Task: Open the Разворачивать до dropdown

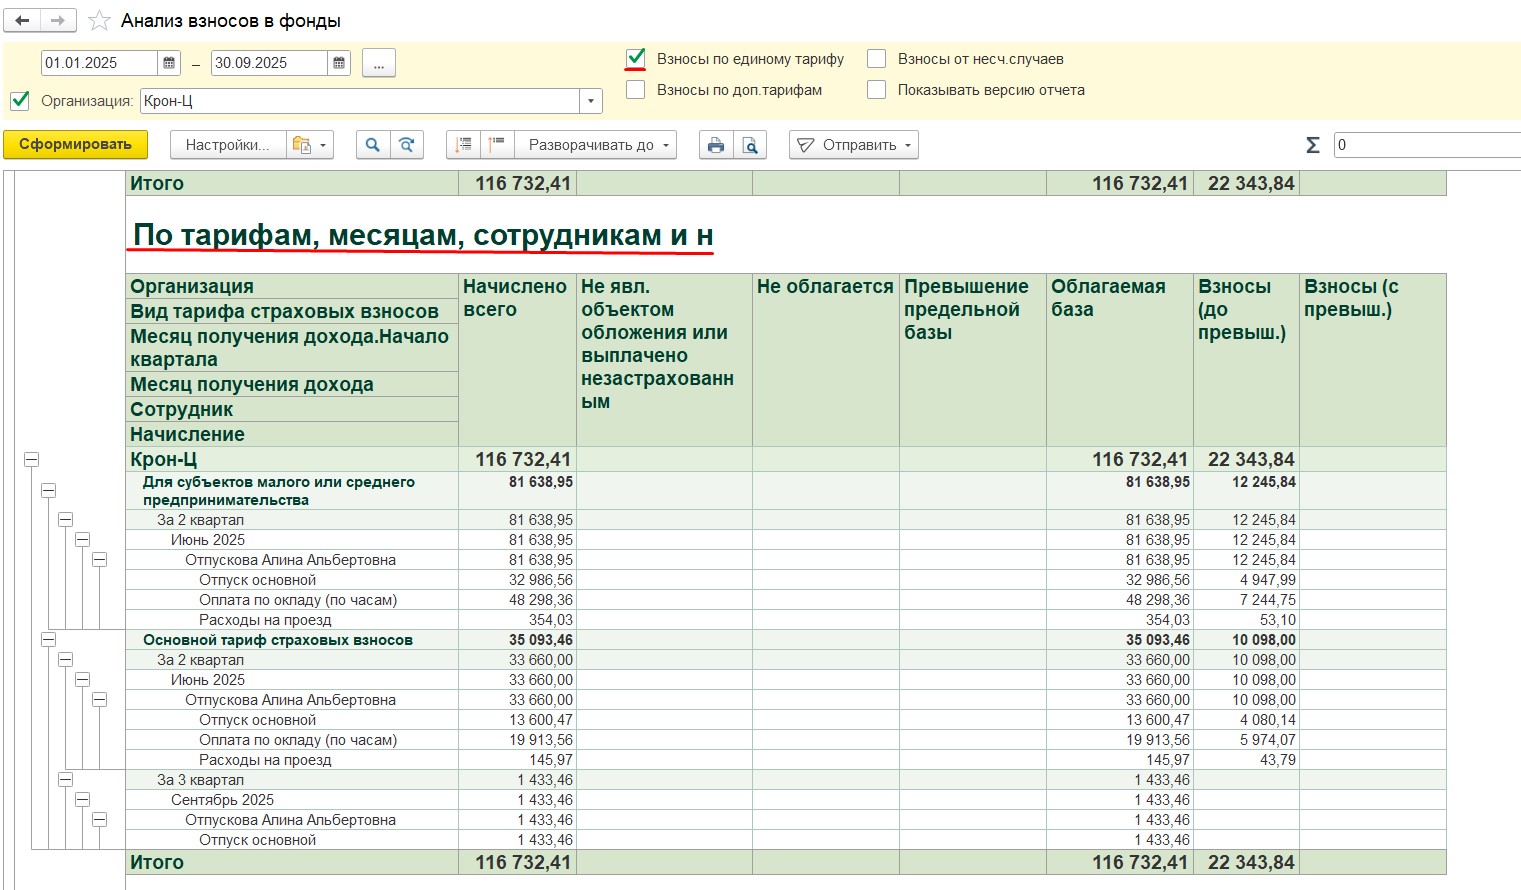Action: pos(595,145)
